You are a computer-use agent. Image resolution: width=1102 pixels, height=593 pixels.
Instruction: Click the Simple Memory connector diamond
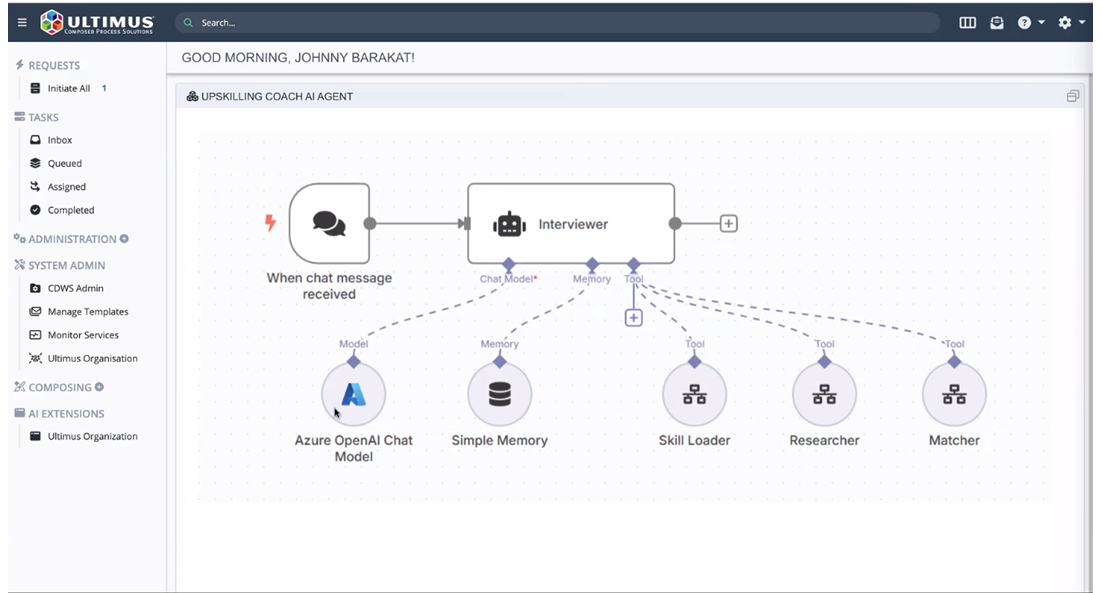[x=500, y=361]
